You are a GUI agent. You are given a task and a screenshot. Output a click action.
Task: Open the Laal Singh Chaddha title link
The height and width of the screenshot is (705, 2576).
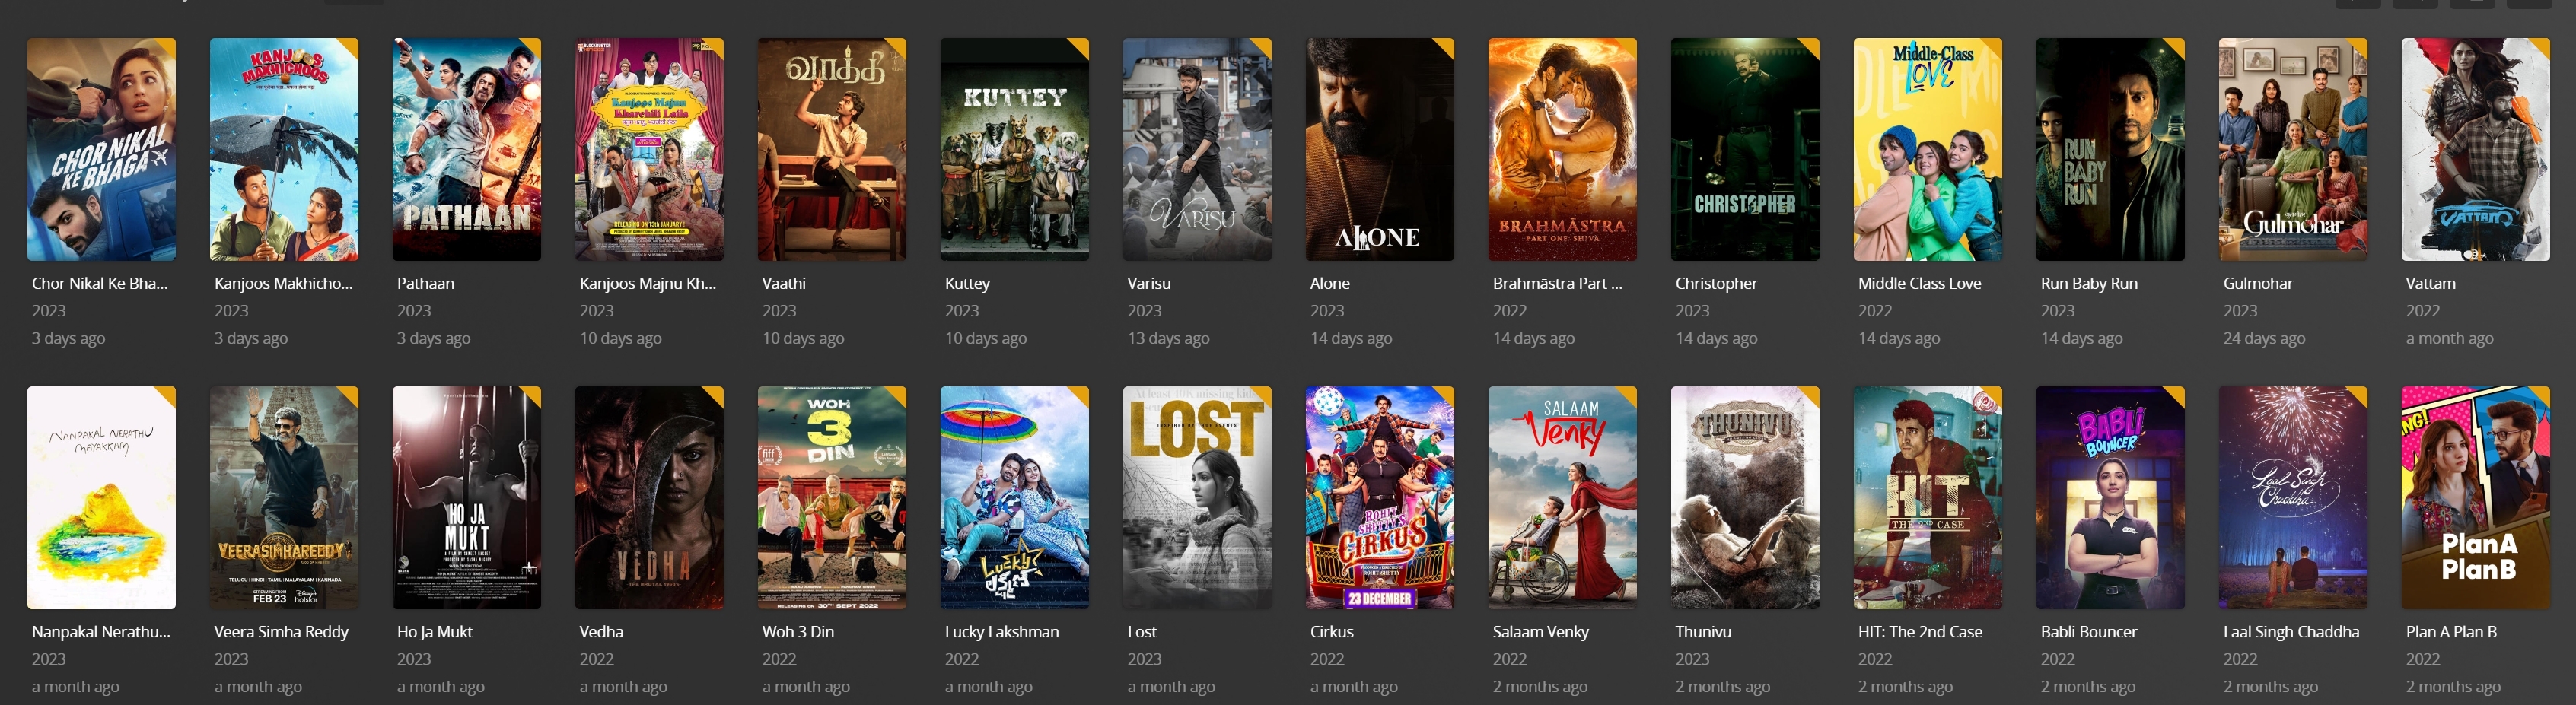[2291, 632]
